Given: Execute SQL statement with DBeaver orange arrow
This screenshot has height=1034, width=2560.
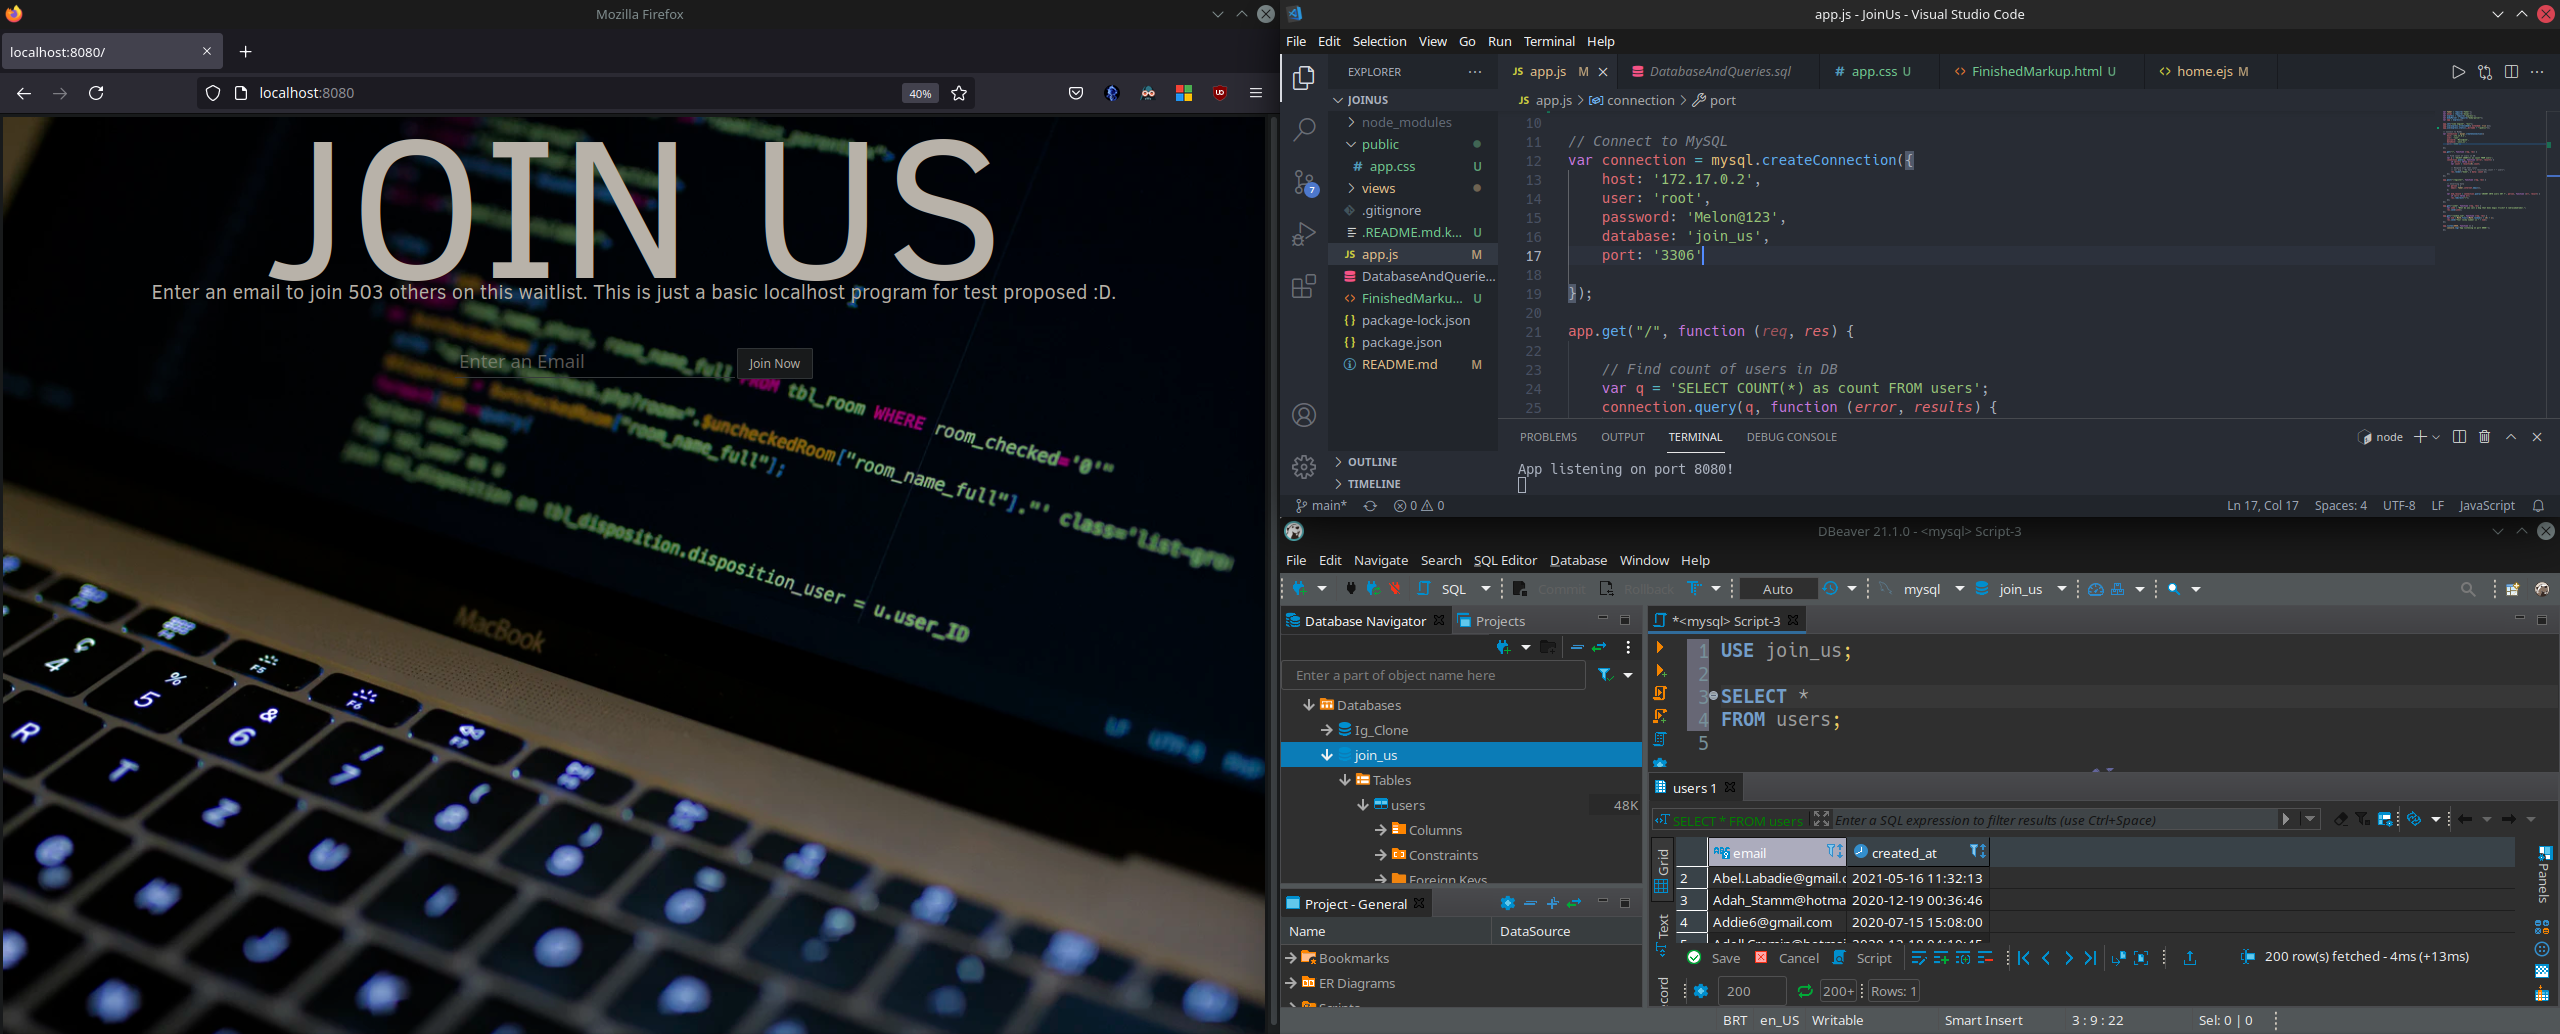Looking at the screenshot, I should 1660,648.
